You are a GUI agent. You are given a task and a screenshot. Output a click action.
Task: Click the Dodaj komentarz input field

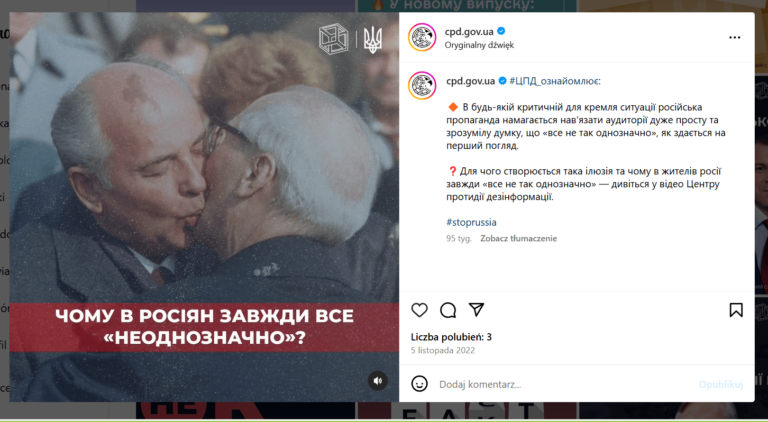563,384
